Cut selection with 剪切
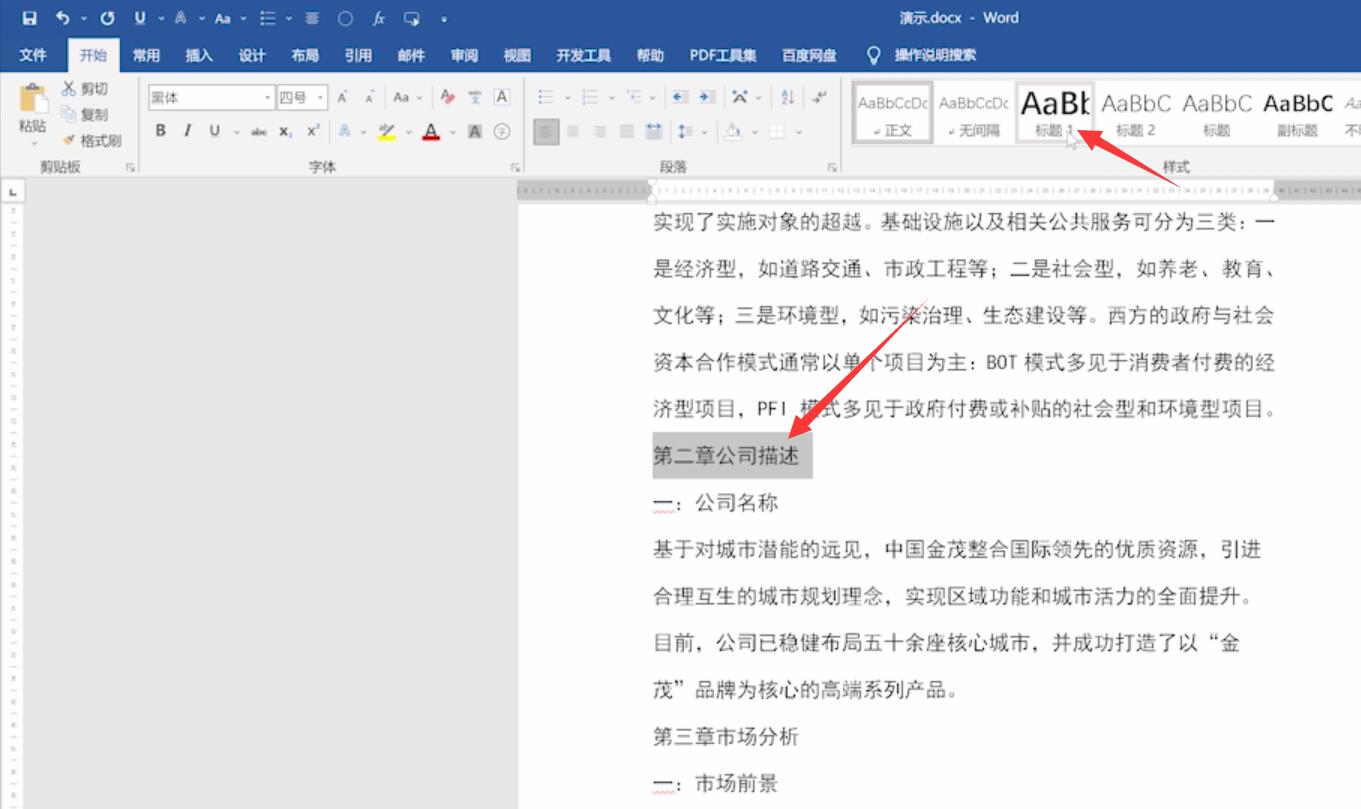The width and height of the screenshot is (1361, 809). (85, 89)
